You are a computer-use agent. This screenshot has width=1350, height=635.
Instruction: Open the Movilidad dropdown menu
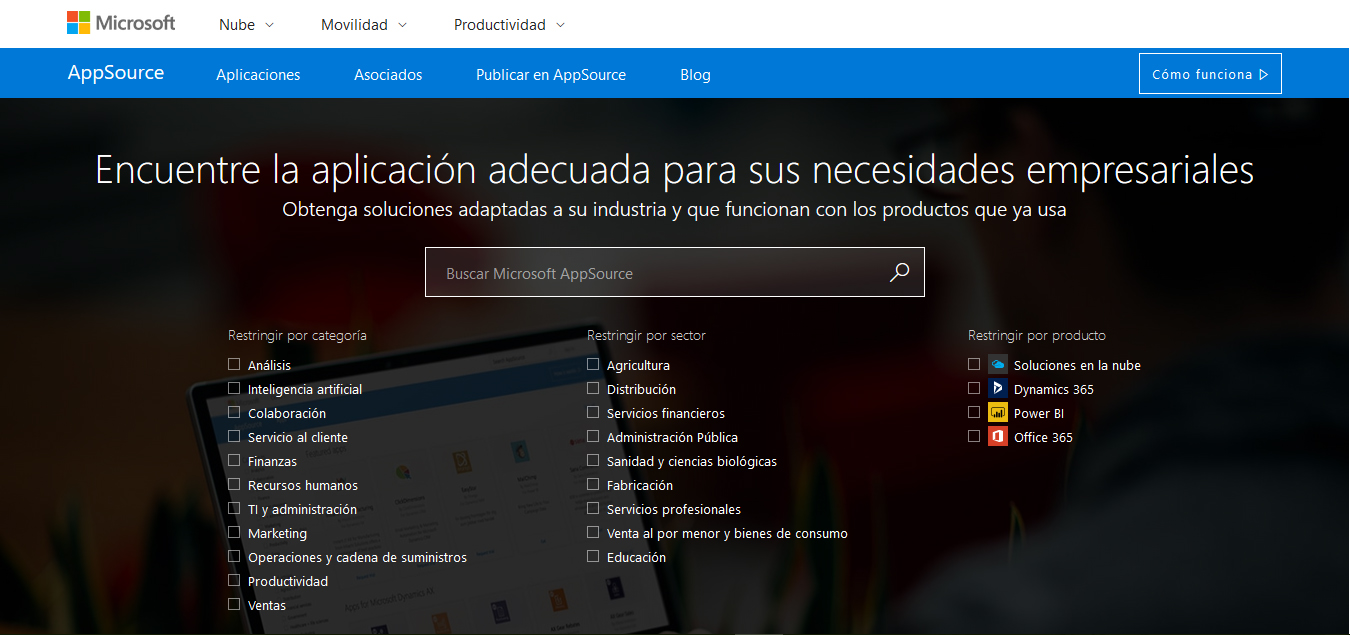point(364,24)
